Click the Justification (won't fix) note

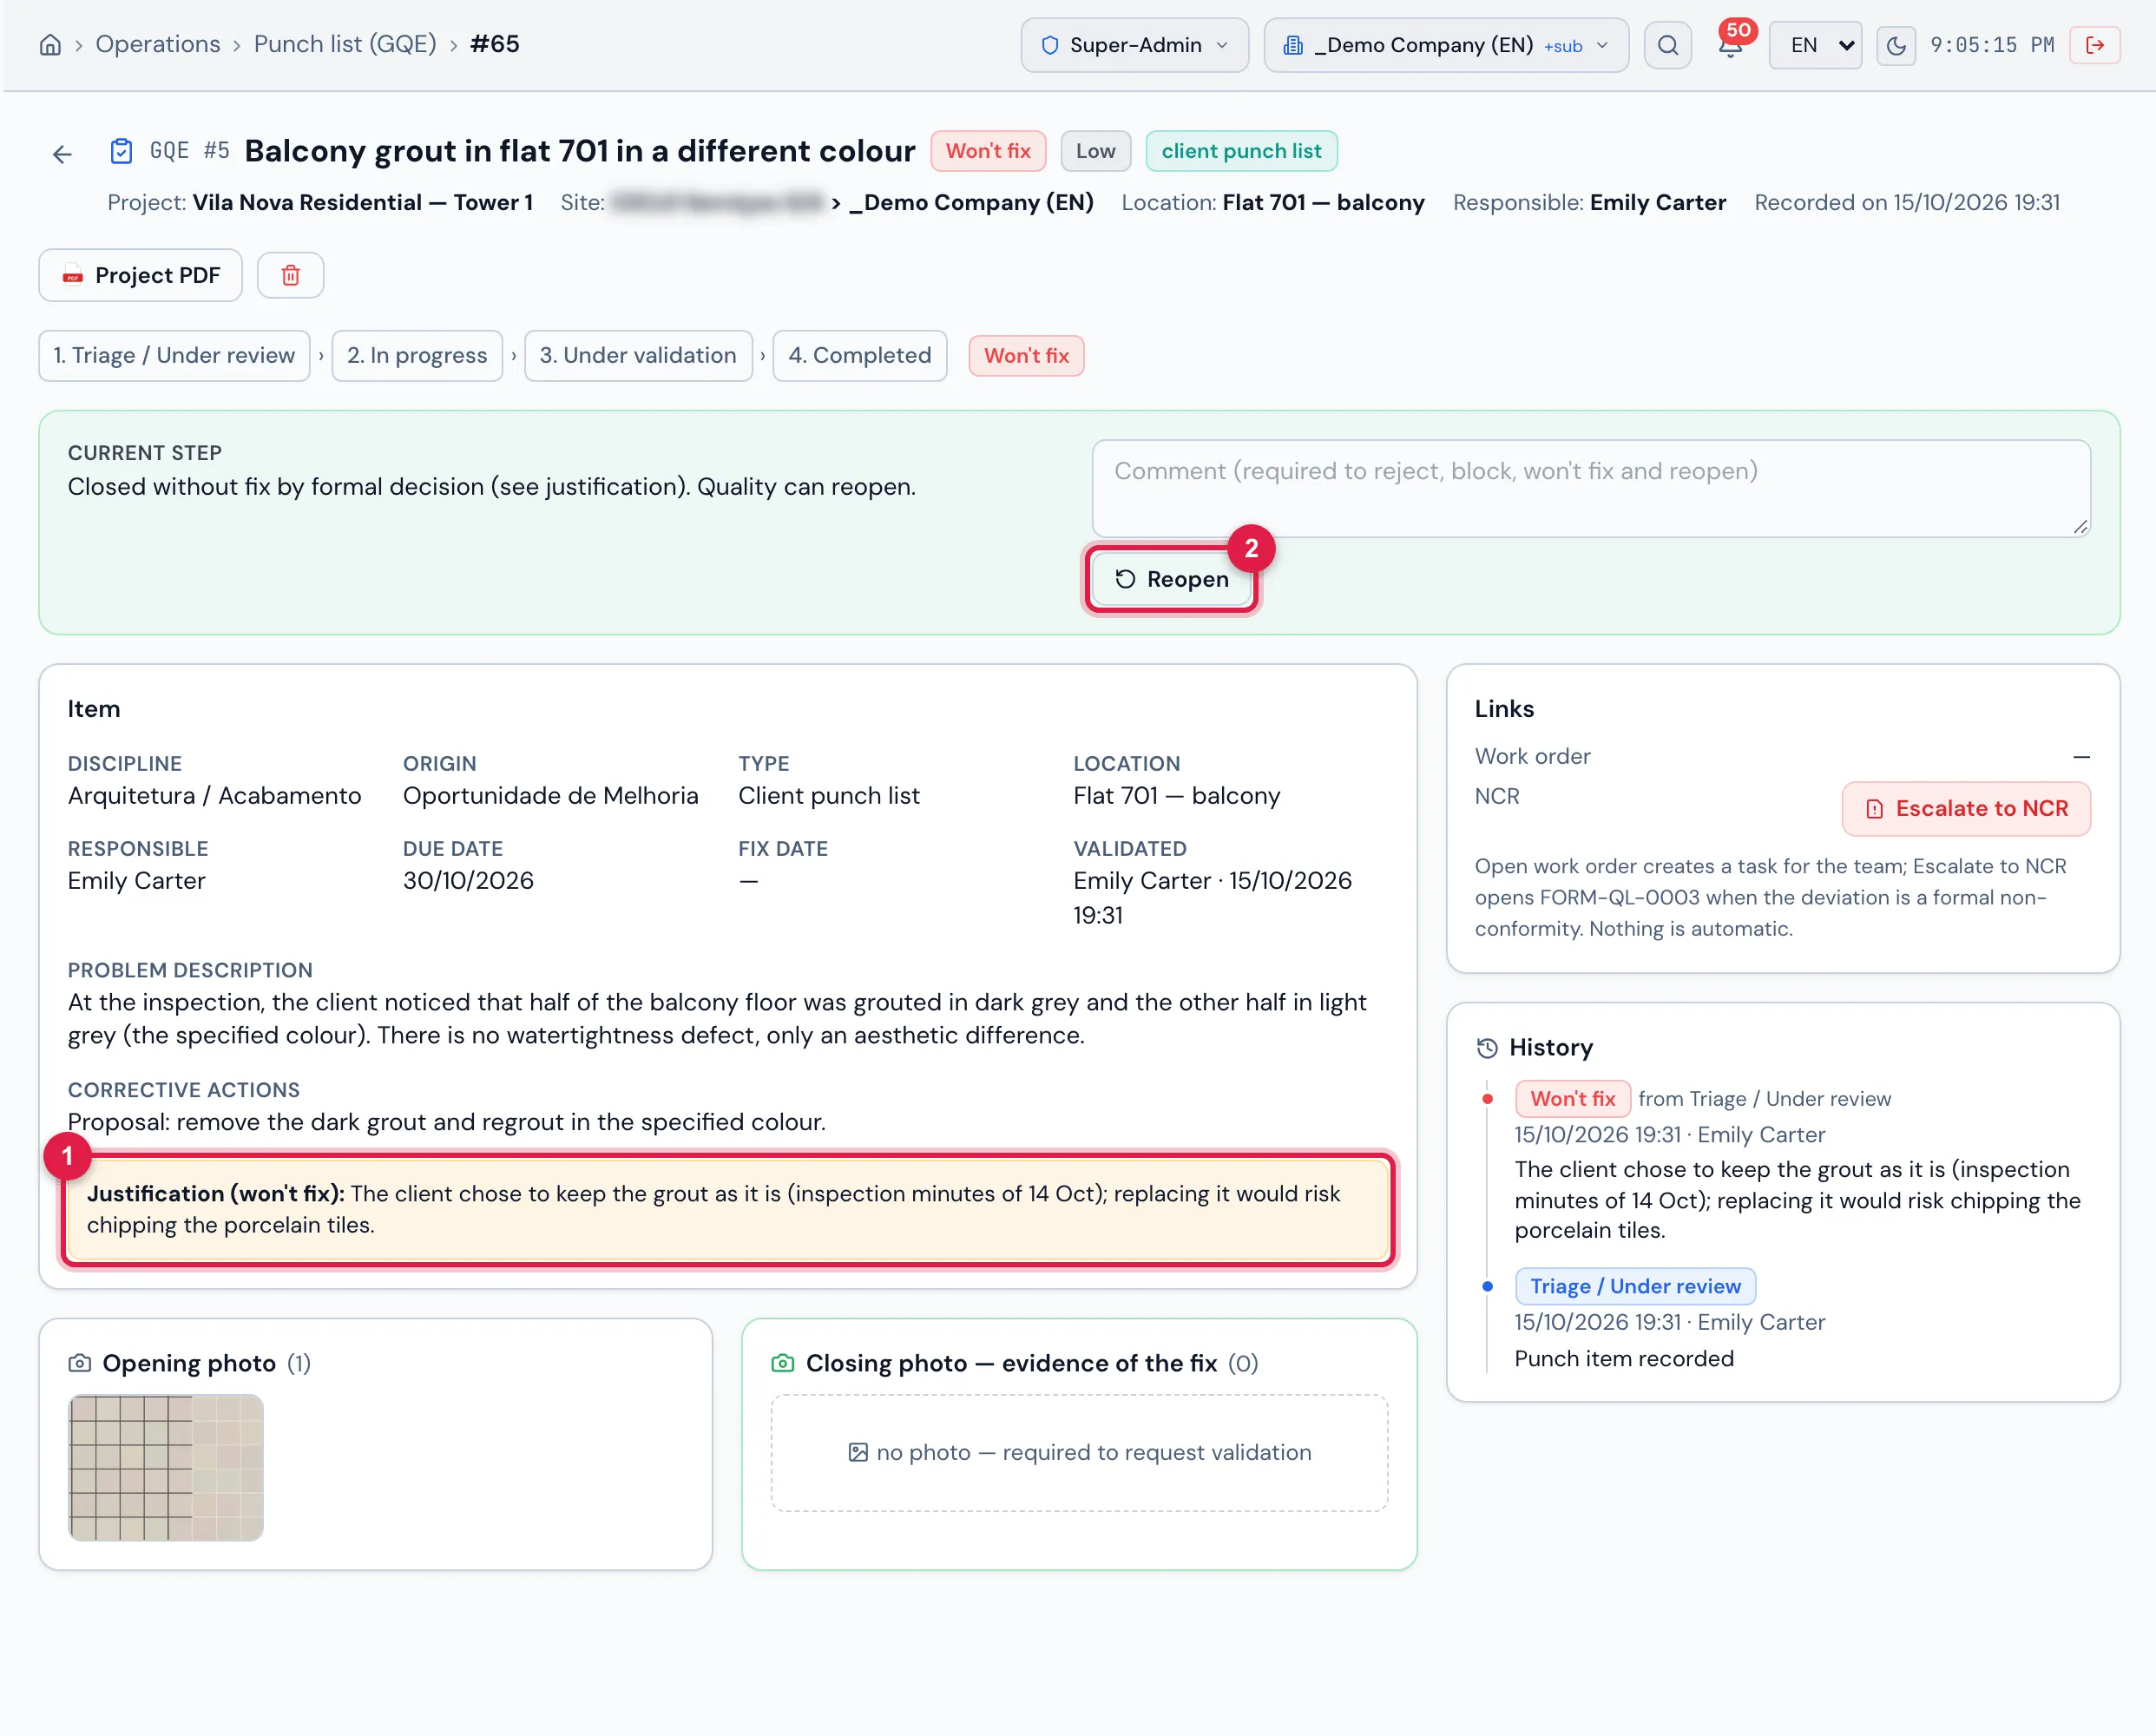[x=728, y=1209]
